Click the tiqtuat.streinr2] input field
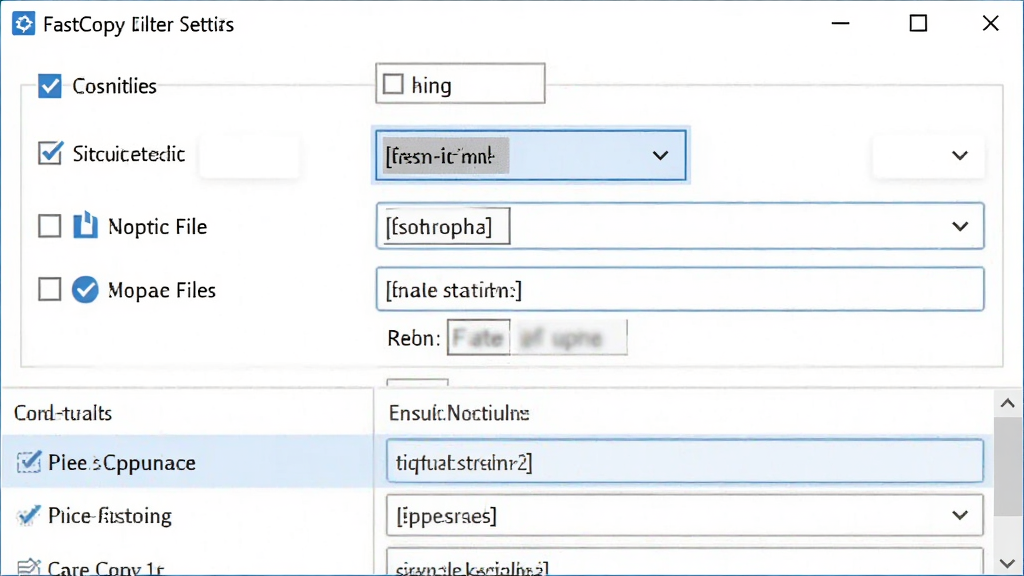The height and width of the screenshot is (576, 1024). tap(684, 462)
